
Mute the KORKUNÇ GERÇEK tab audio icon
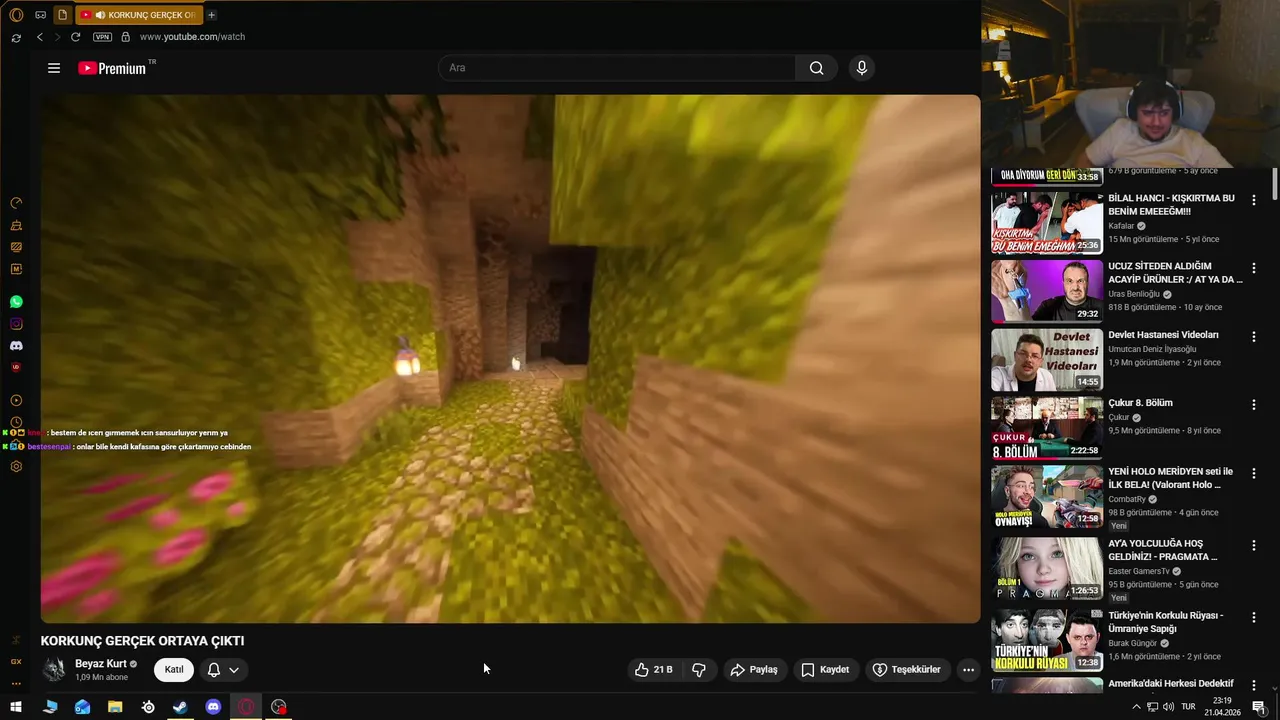100,15
